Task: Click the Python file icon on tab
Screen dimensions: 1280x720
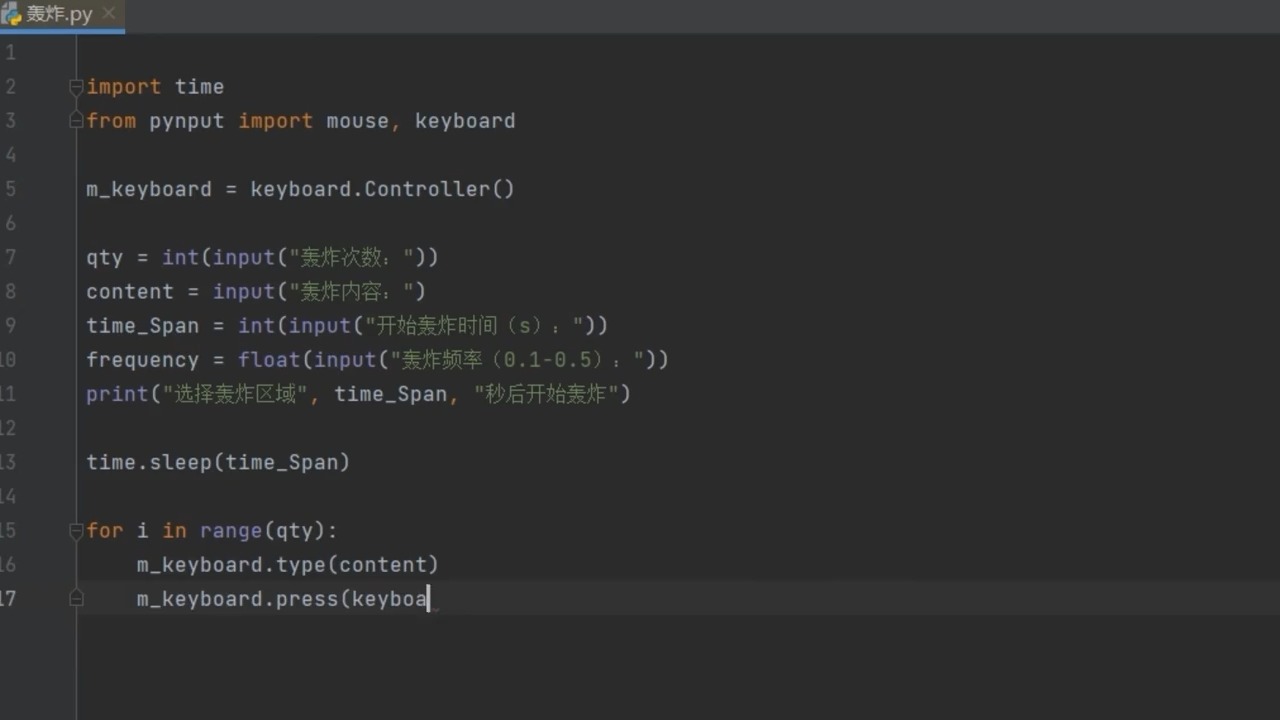Action: (11, 14)
